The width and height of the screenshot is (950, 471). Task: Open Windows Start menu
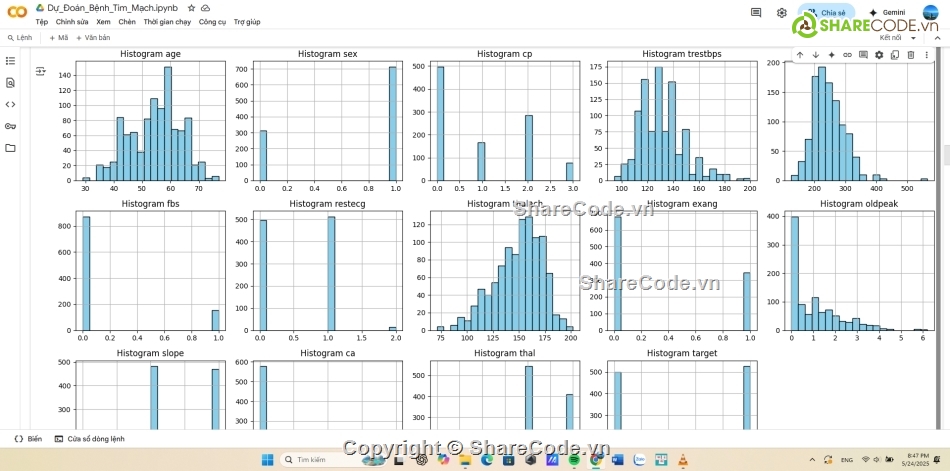pos(267,459)
